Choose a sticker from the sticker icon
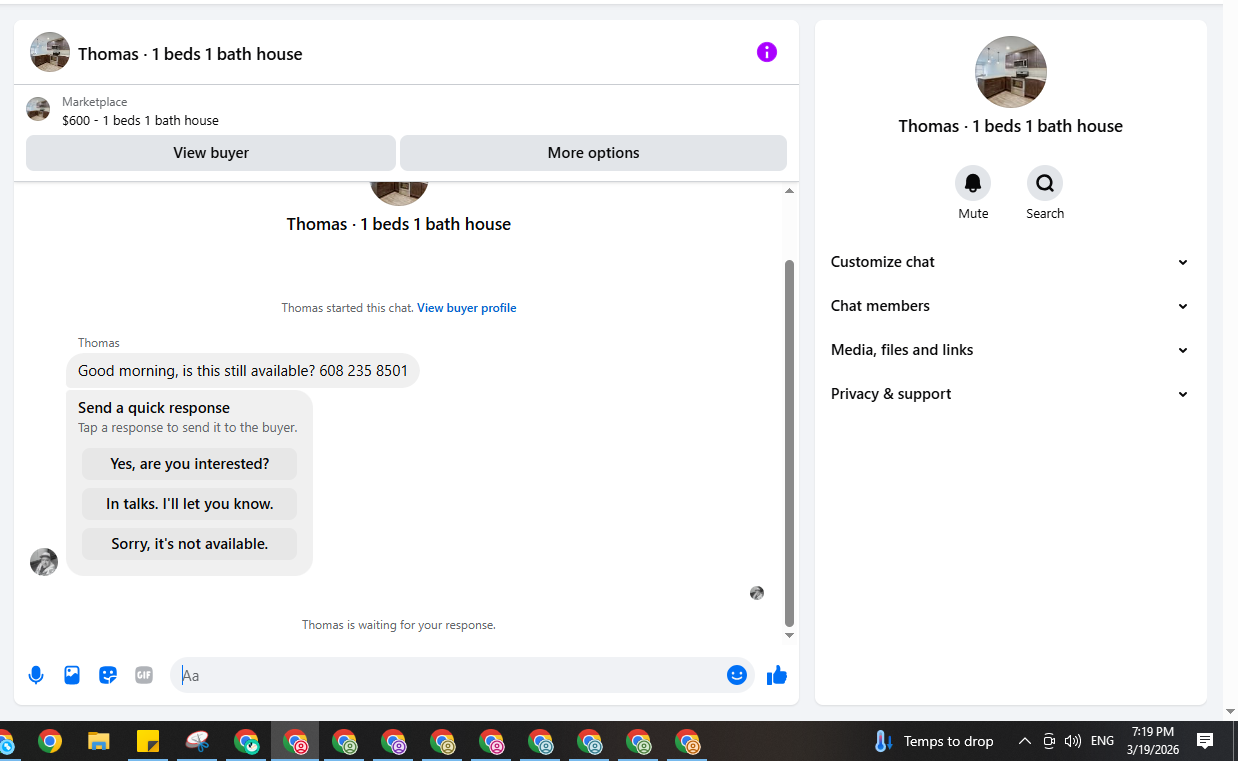This screenshot has width=1238, height=761. coord(108,675)
